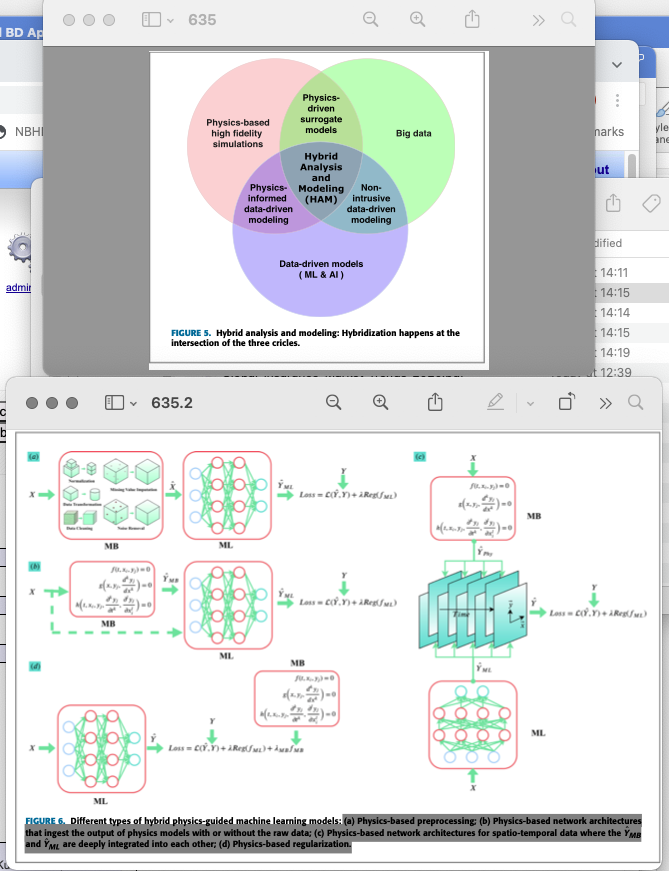
Task: Share the 635.2 document
Action: 434,402
